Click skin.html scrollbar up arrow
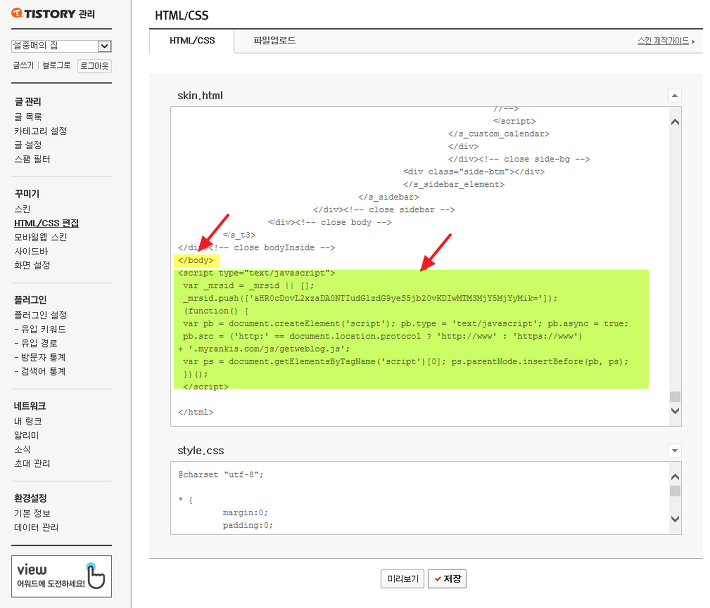 tap(675, 122)
